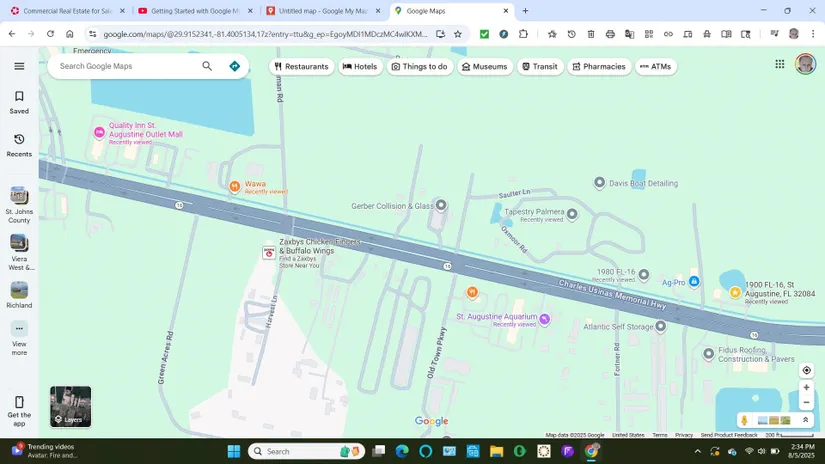Click the search magnifier icon
825x464 pixels.
point(207,66)
